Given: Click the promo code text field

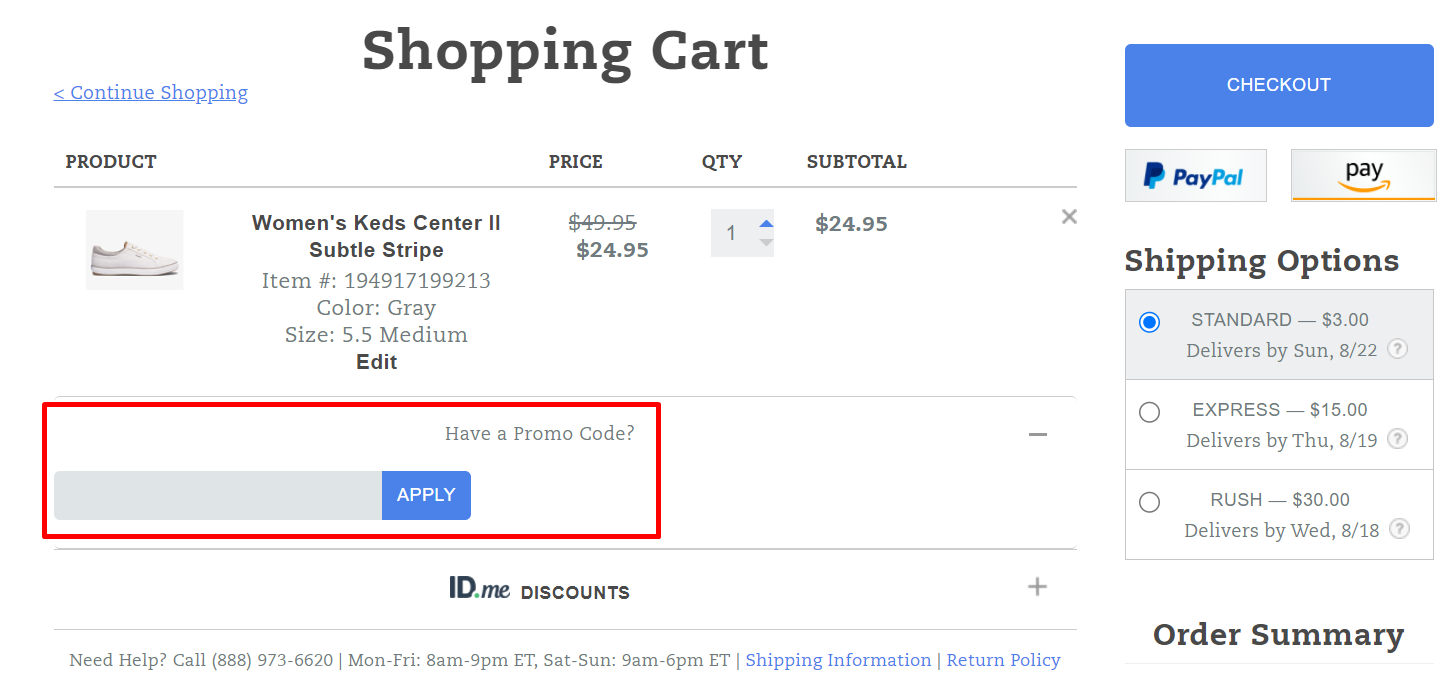Looking at the screenshot, I should [x=218, y=495].
